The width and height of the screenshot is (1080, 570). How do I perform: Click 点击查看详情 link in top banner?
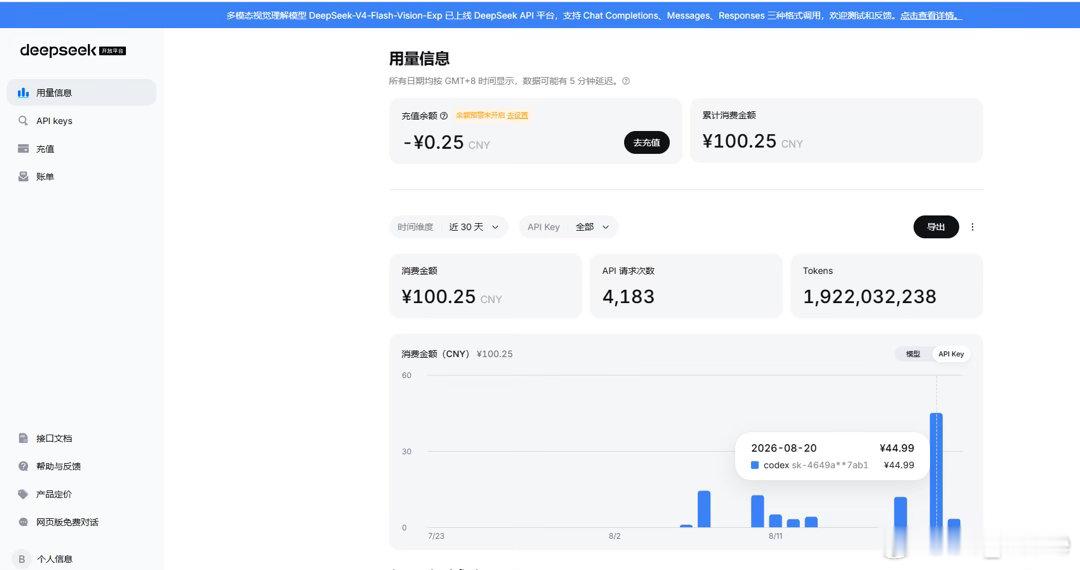click(931, 15)
